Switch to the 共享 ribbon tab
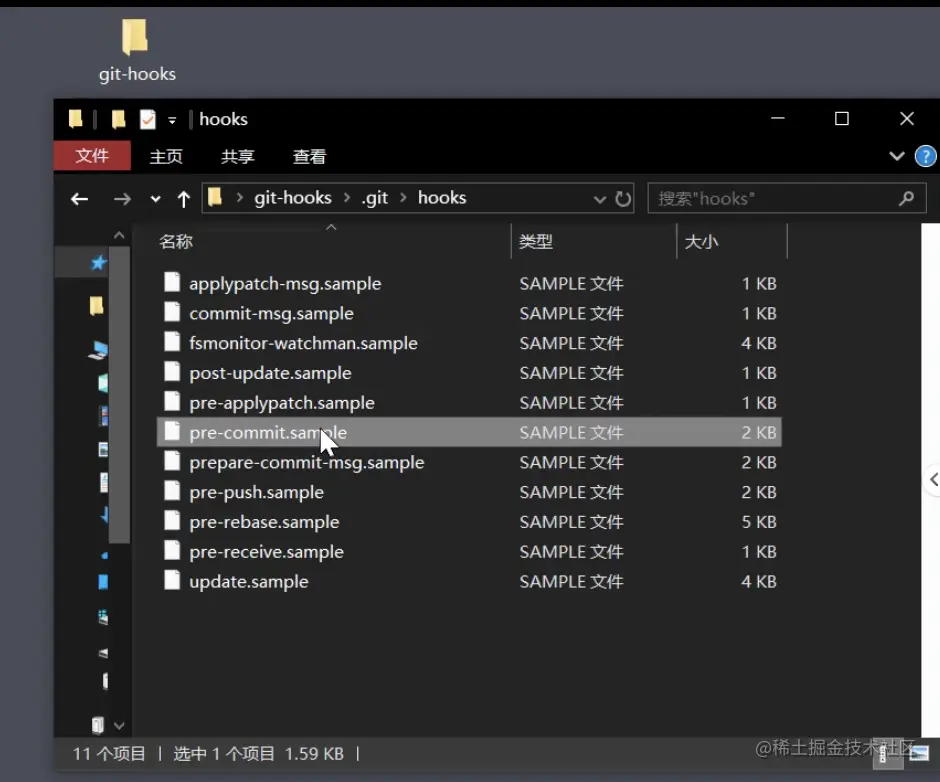This screenshot has width=940, height=782. click(x=238, y=157)
